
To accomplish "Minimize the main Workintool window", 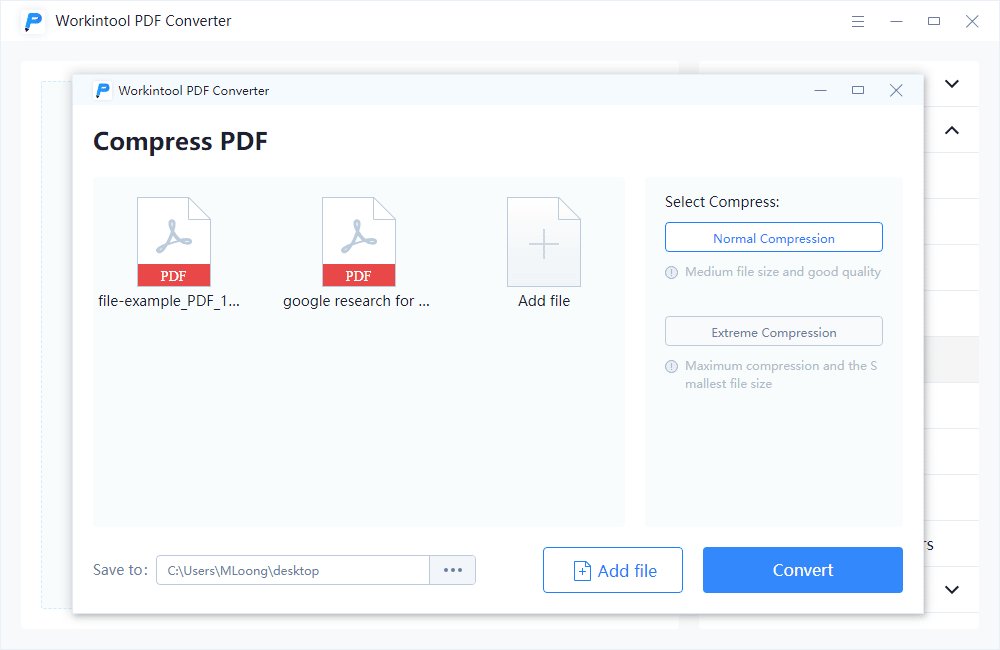I will [896, 22].
